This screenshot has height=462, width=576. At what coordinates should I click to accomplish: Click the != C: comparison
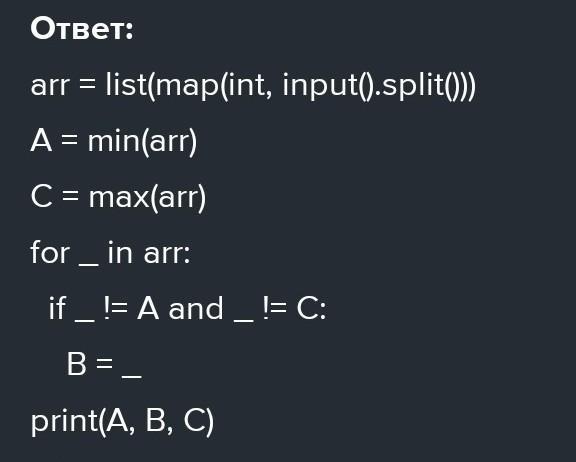(295, 308)
